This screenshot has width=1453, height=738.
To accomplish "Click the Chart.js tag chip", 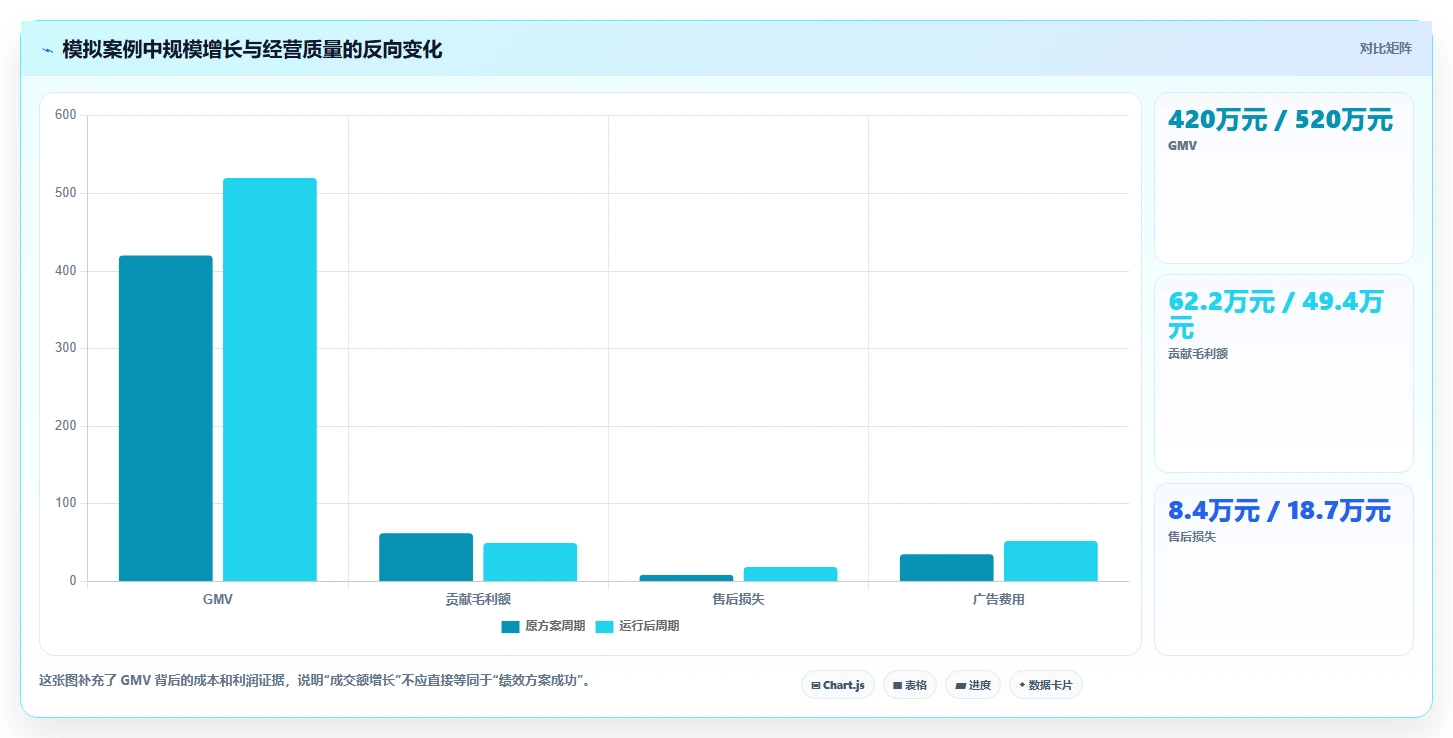I will (838, 685).
